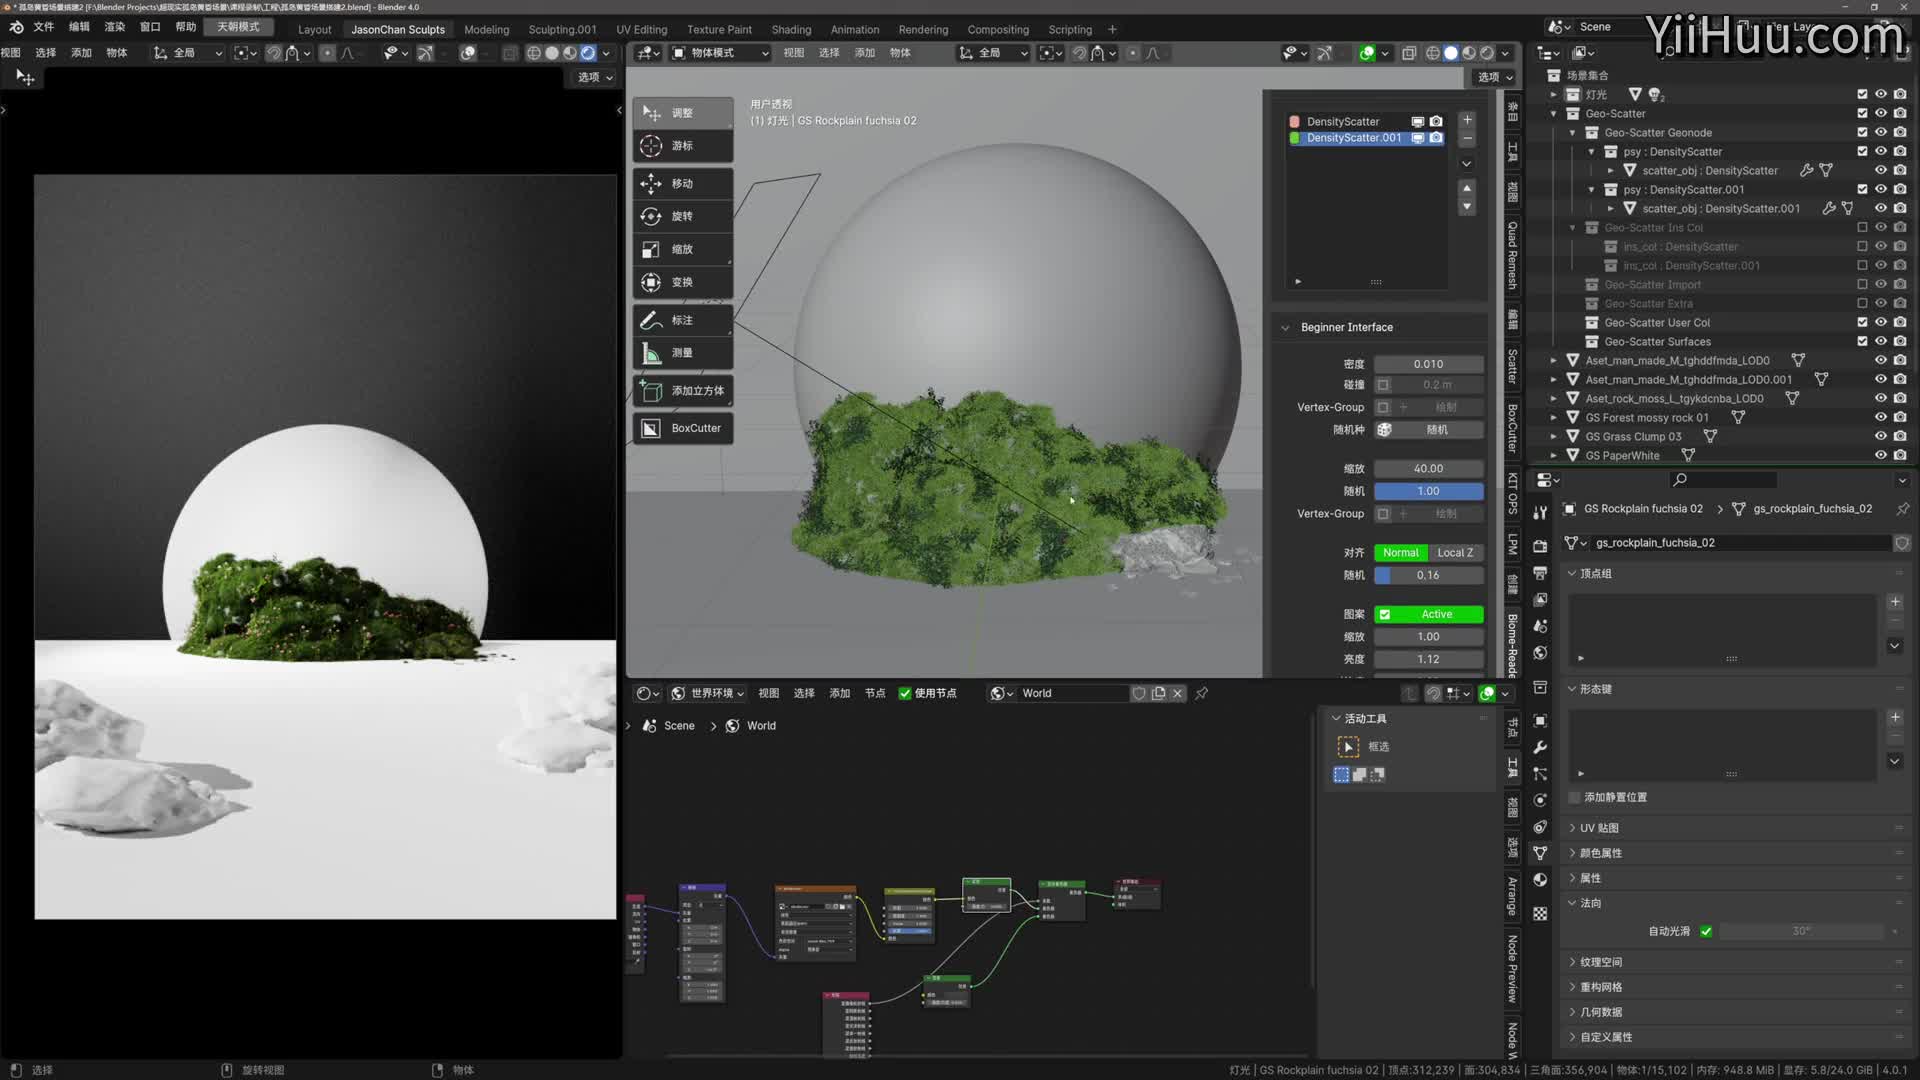Select the Rotate tool

coord(683,216)
